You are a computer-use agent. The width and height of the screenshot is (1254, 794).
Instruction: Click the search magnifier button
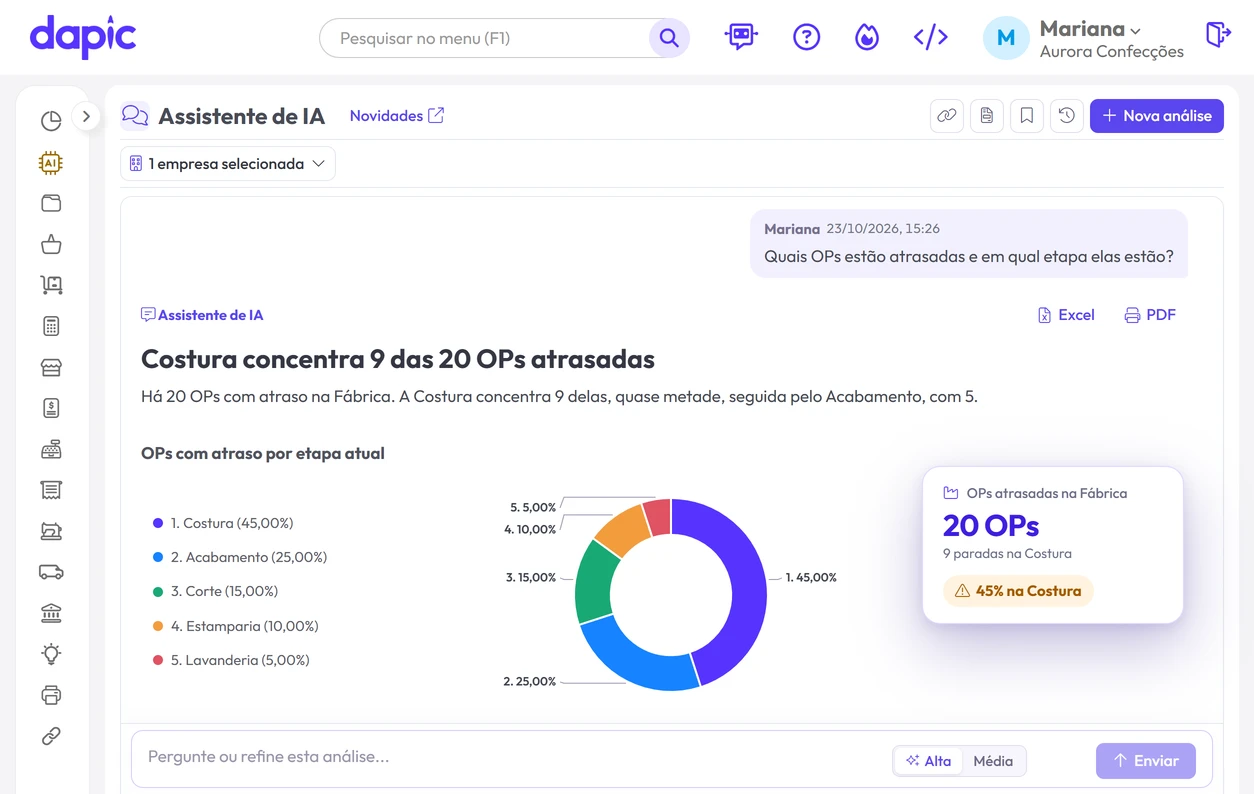click(669, 38)
